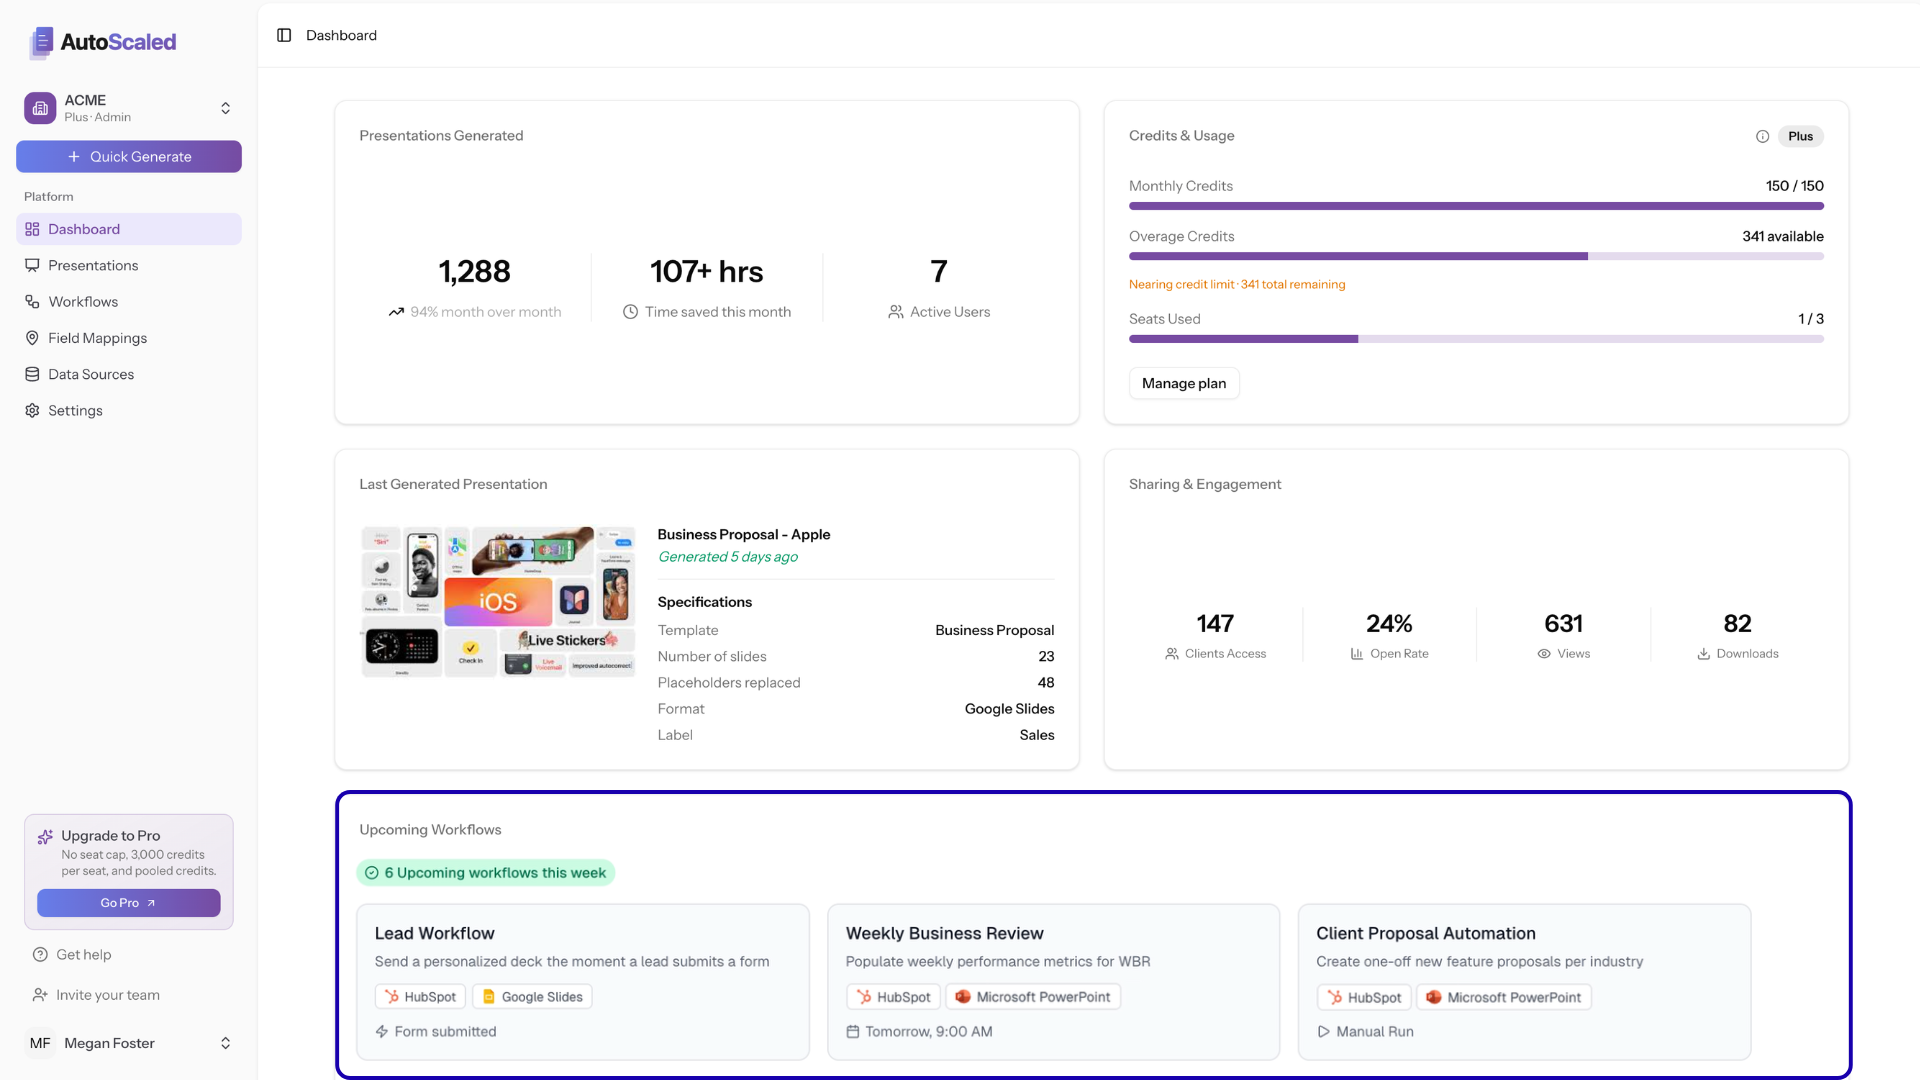Open the Apple presentation thumbnail

[498, 602]
